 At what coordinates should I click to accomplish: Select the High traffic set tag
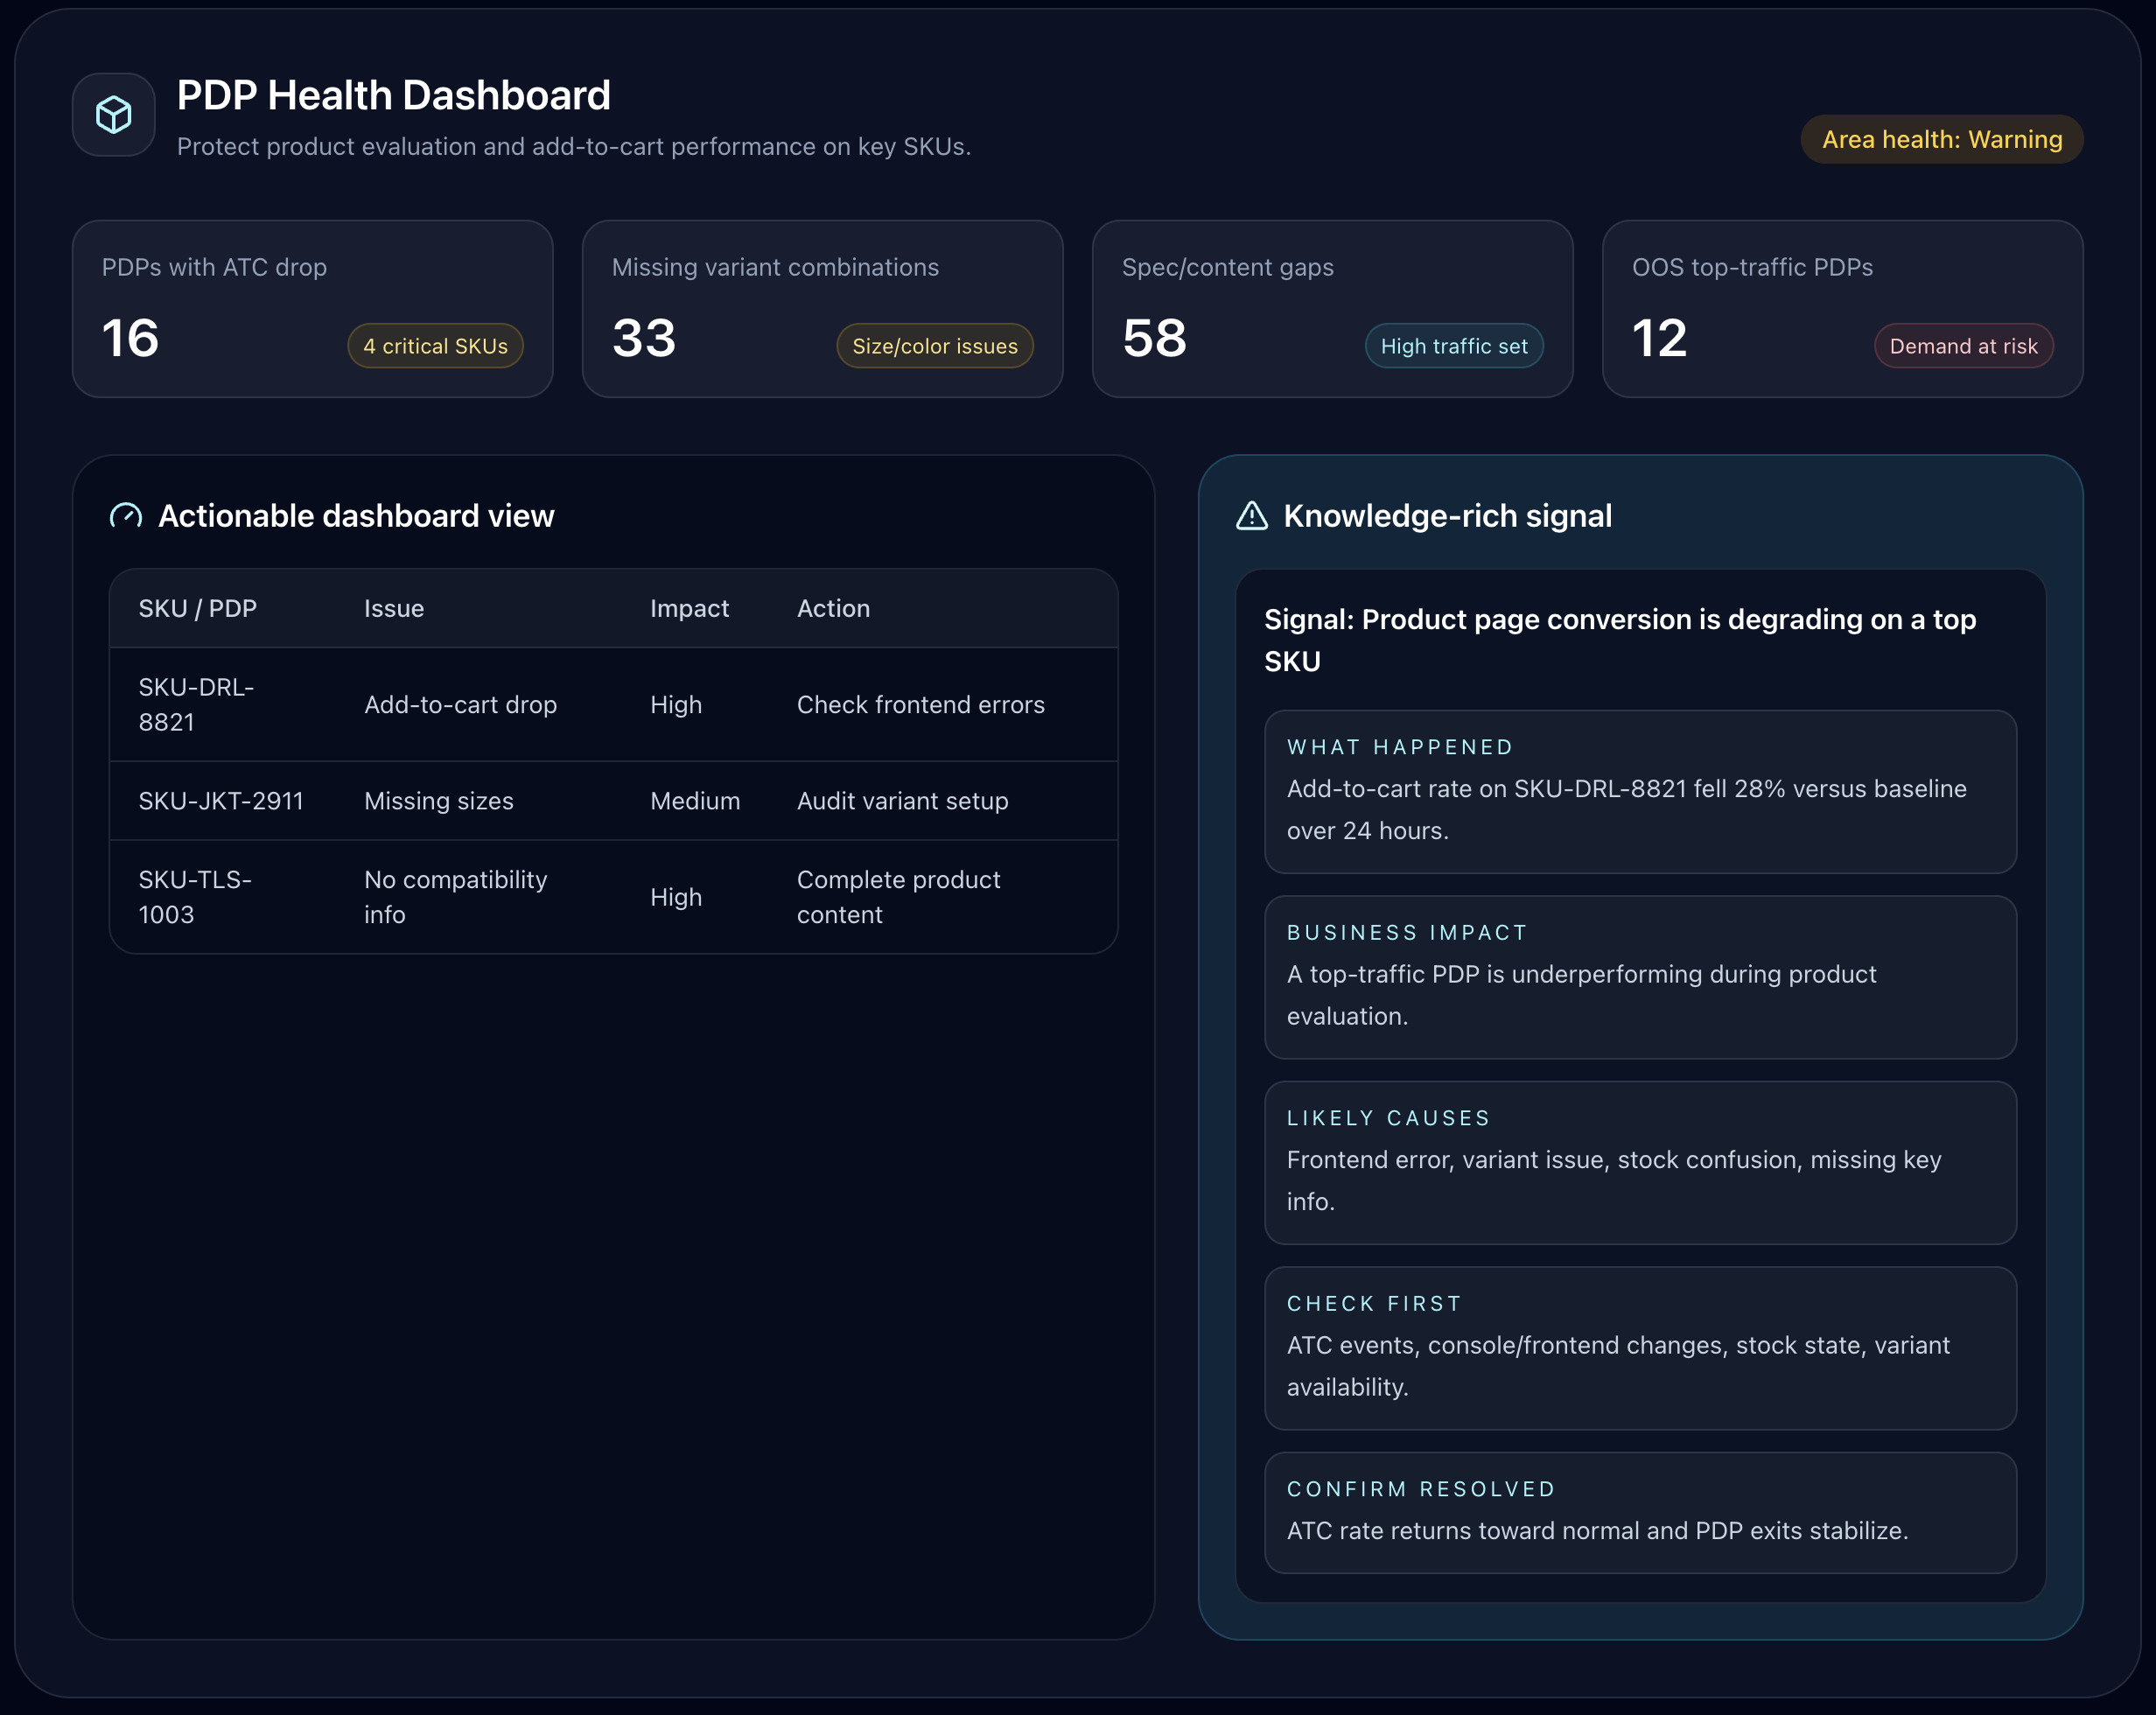(1453, 346)
